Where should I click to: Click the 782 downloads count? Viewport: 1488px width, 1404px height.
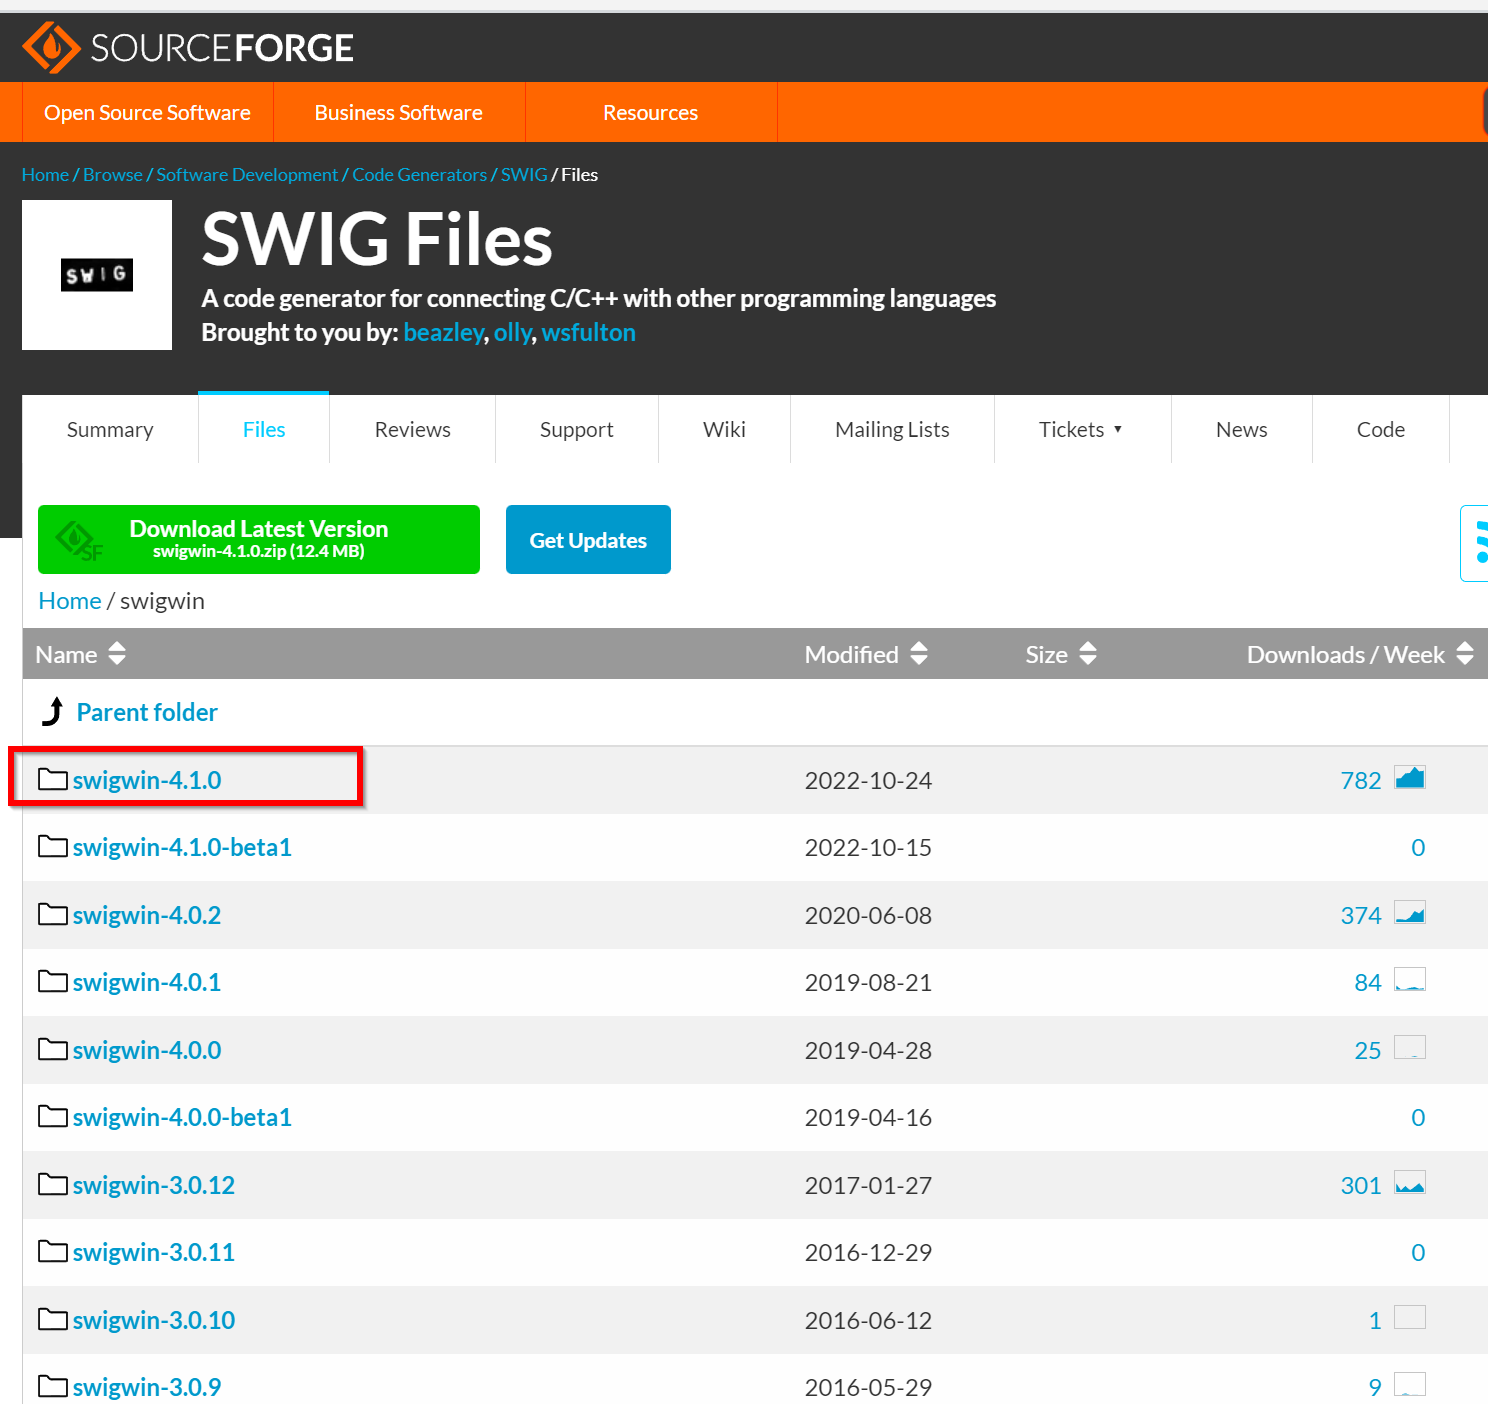[1361, 780]
